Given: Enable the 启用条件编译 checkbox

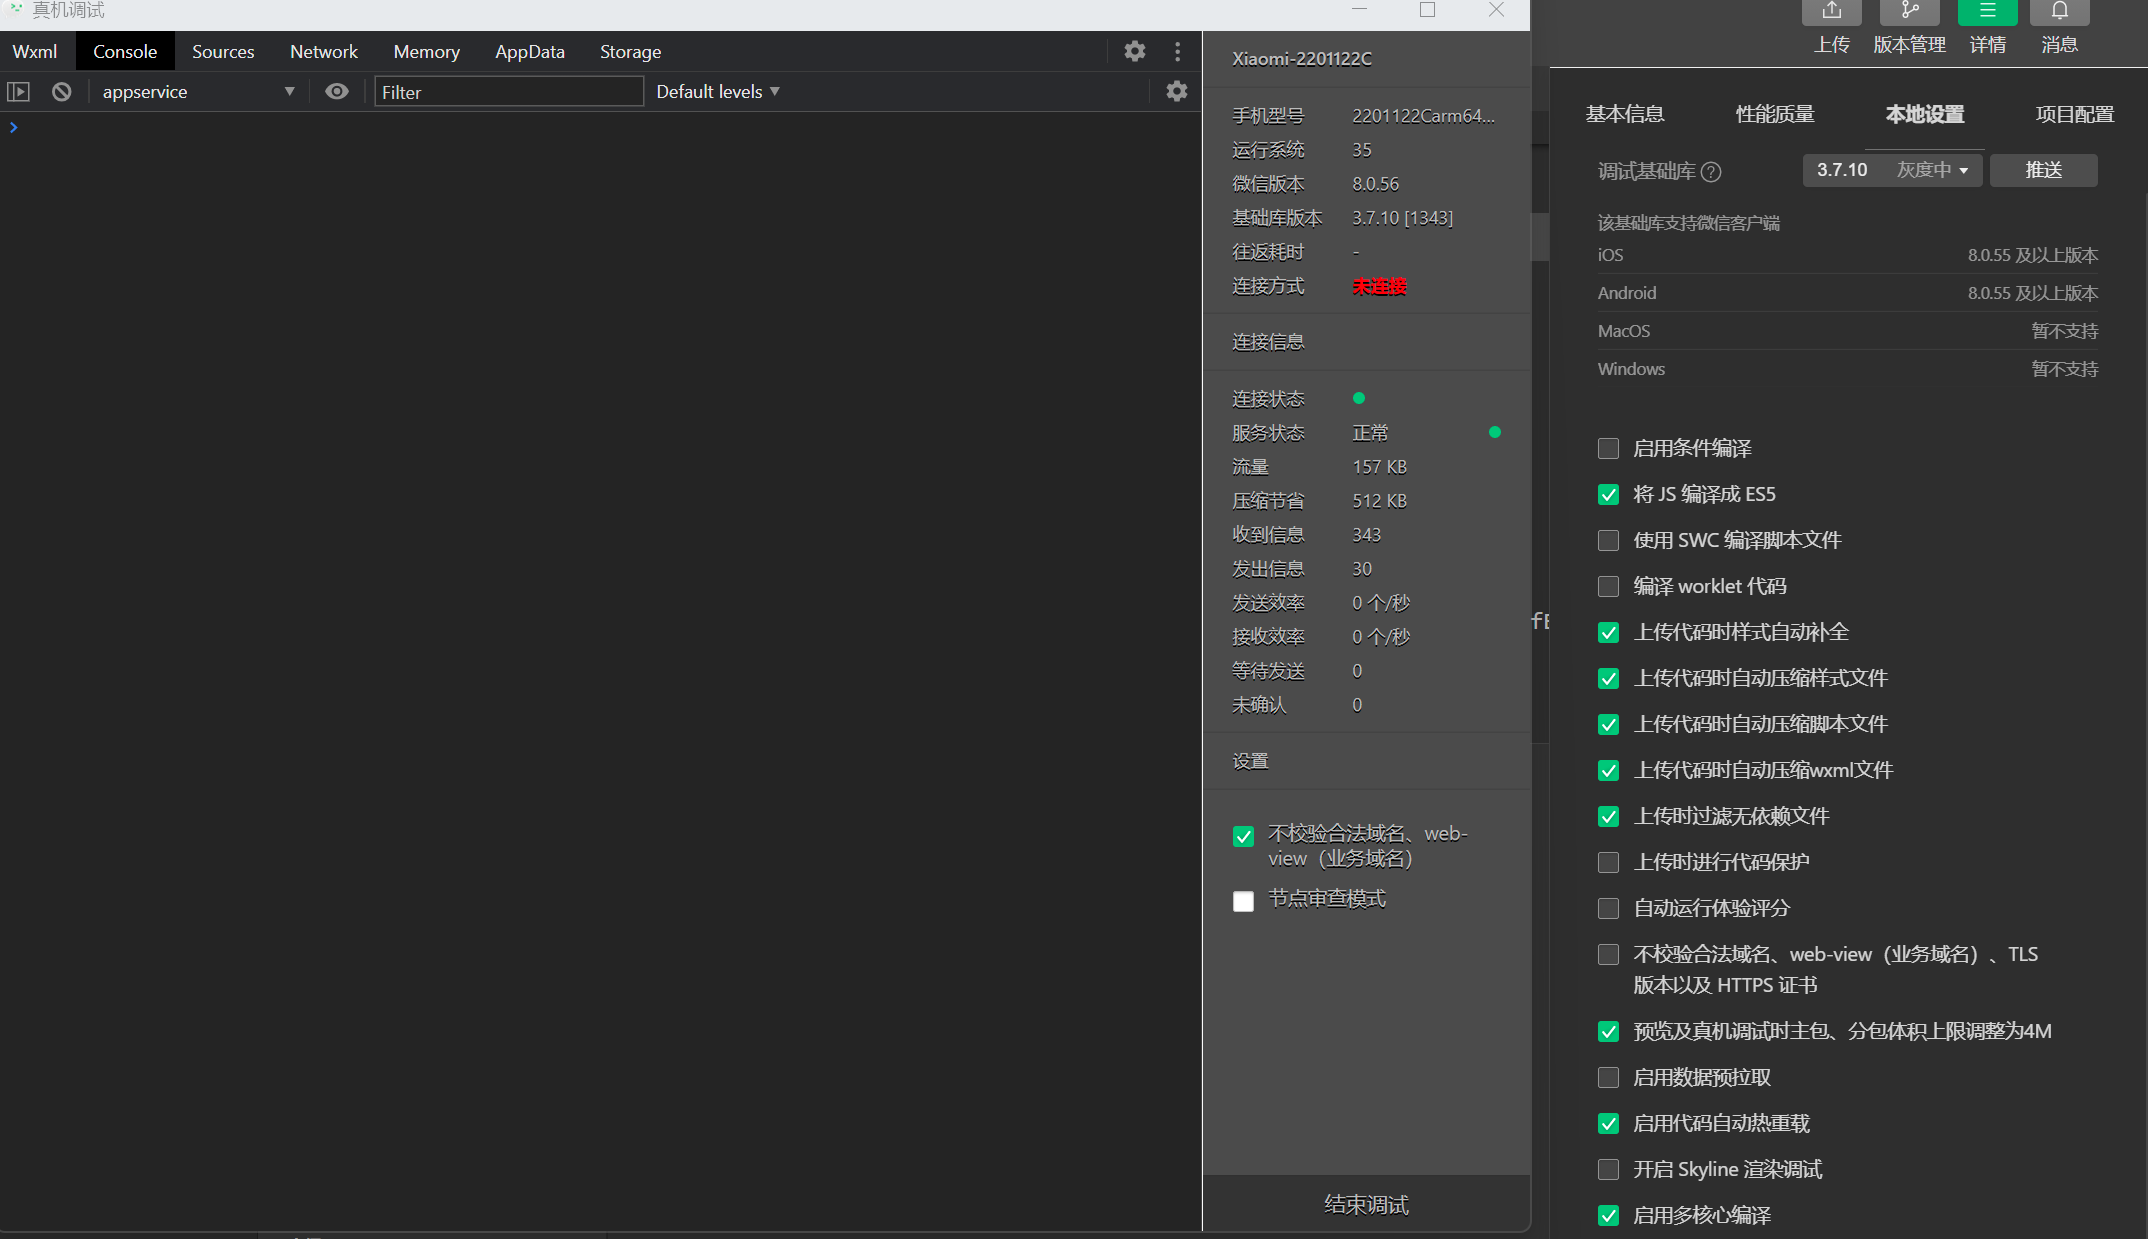Looking at the screenshot, I should click(x=1608, y=449).
